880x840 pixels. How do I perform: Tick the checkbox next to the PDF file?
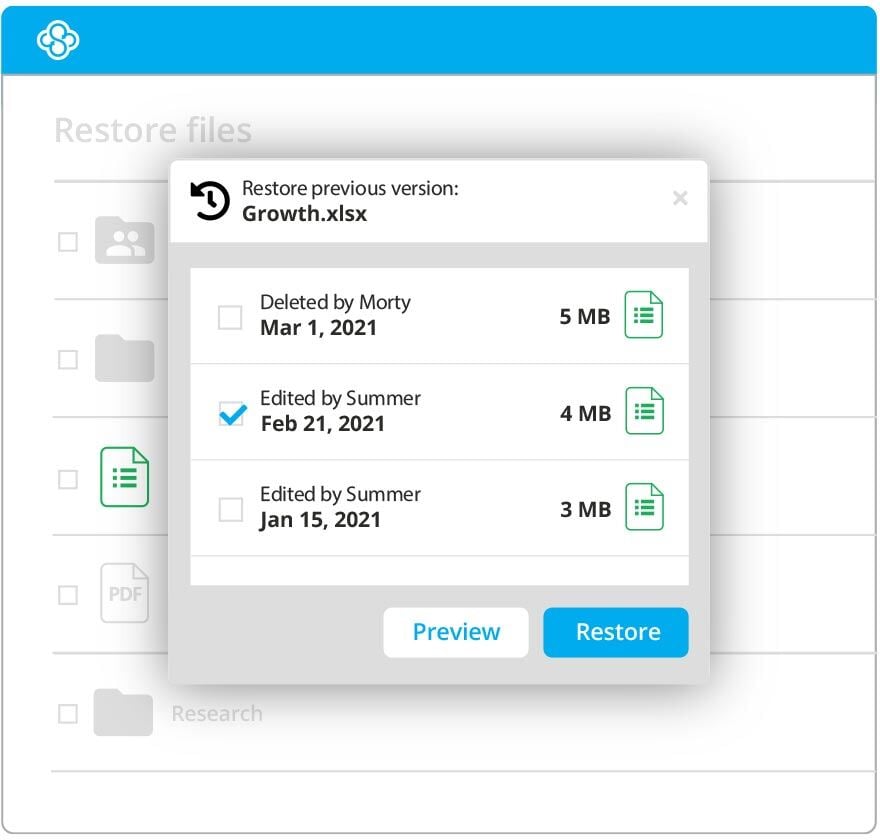pos(68,594)
